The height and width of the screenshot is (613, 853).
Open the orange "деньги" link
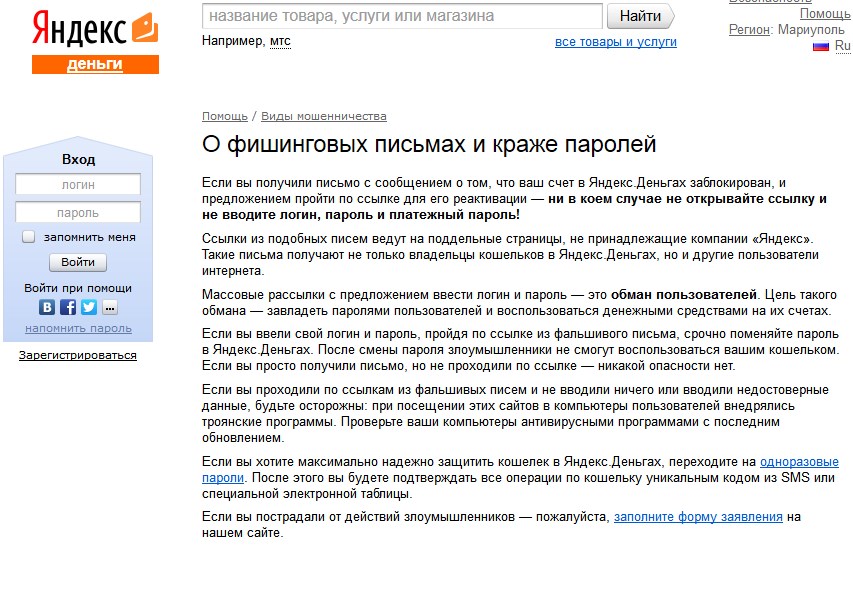pyautogui.click(x=95, y=64)
